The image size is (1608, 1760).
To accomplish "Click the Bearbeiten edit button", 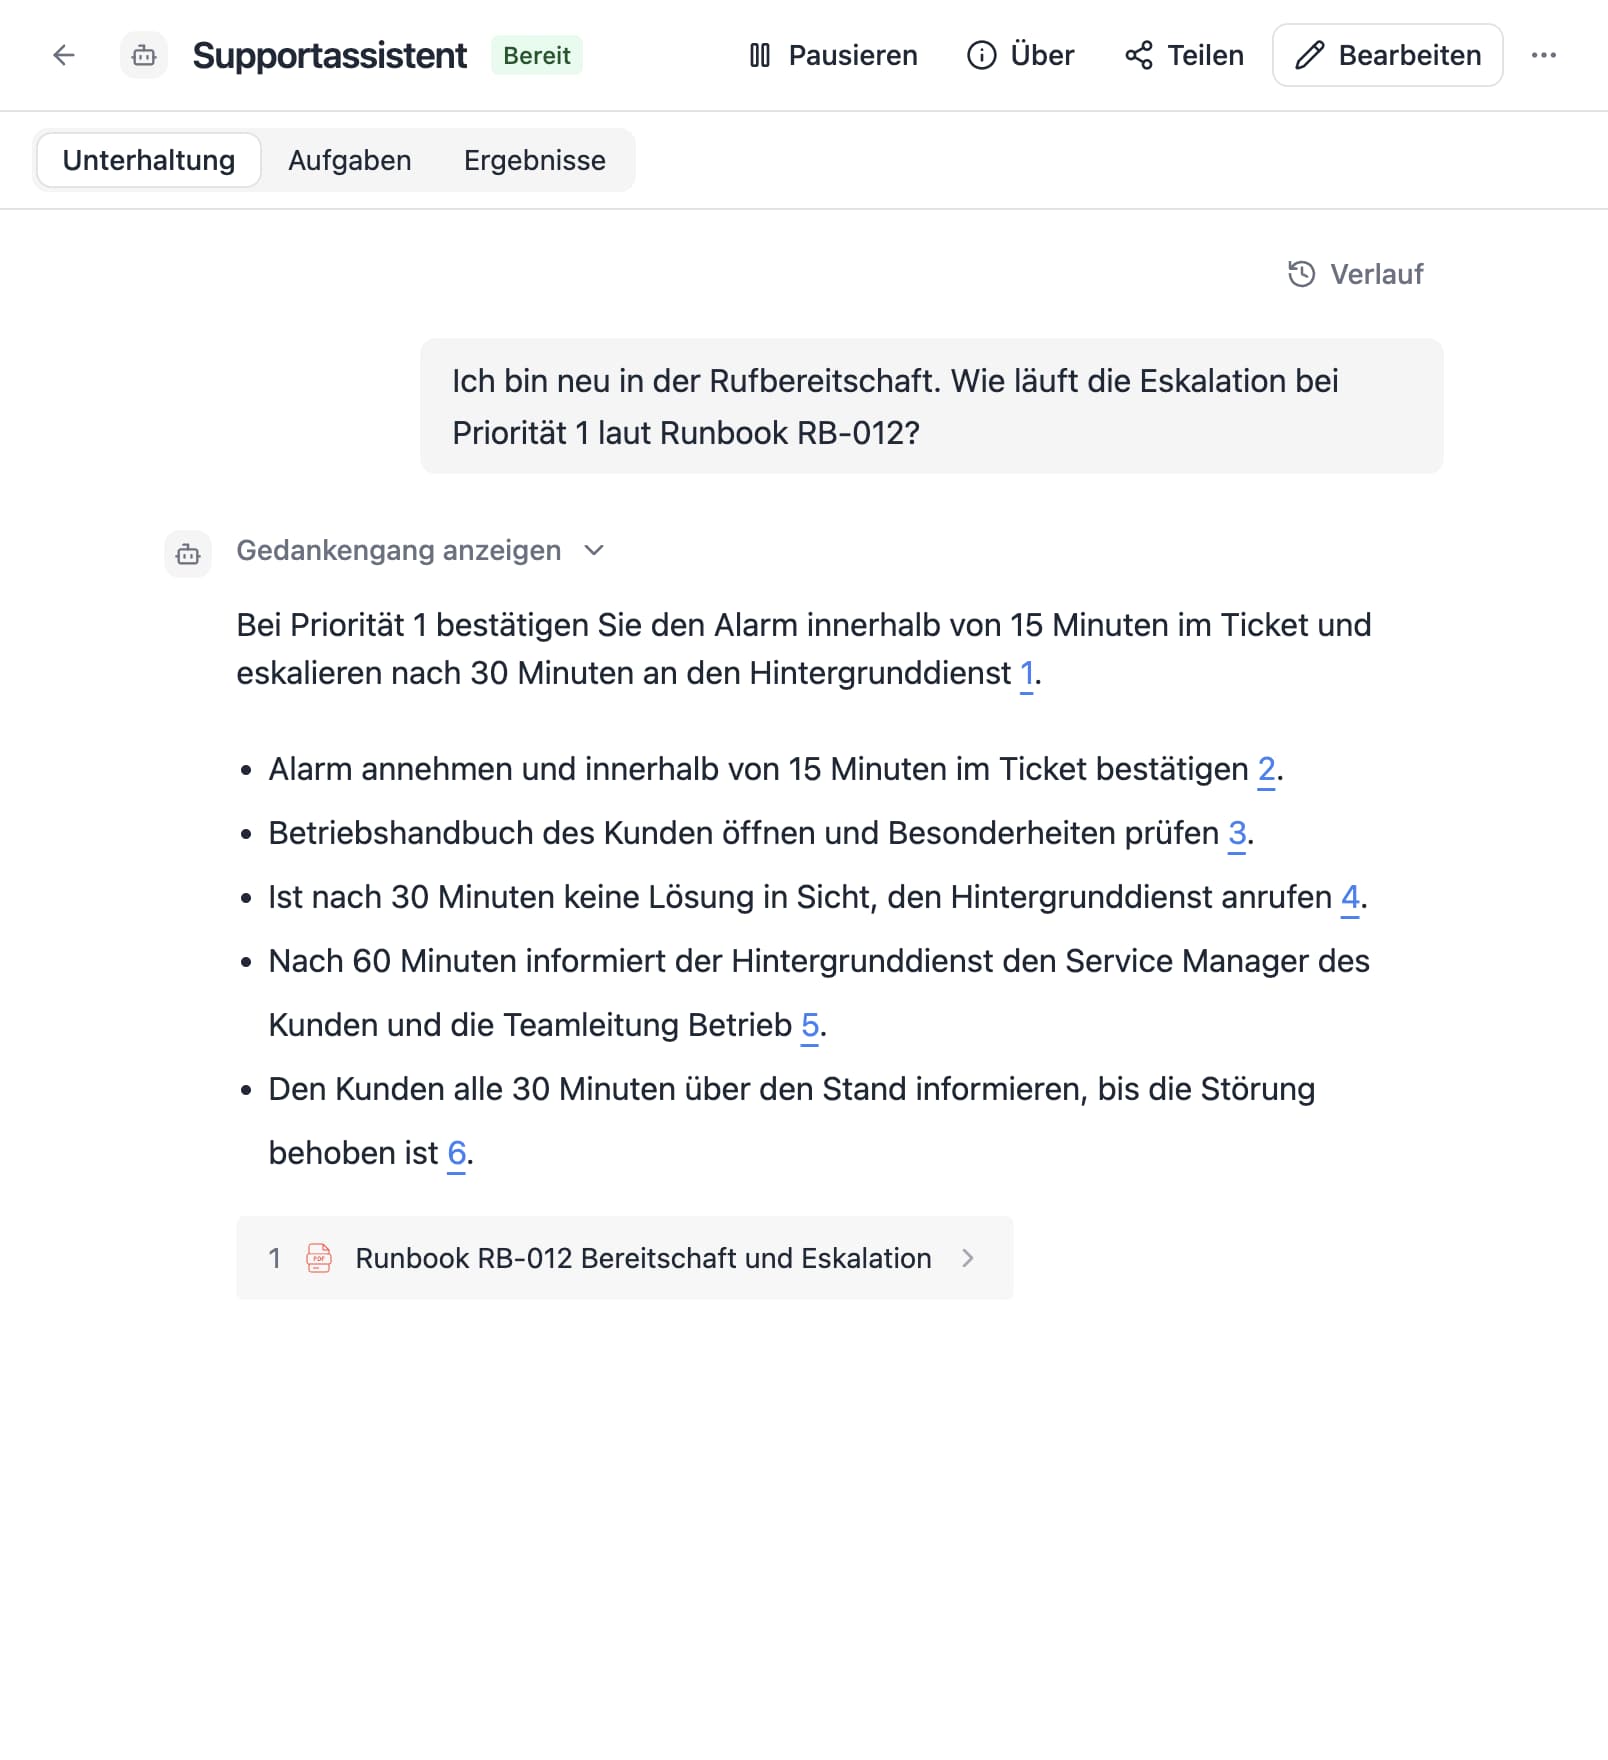I will pos(1388,55).
